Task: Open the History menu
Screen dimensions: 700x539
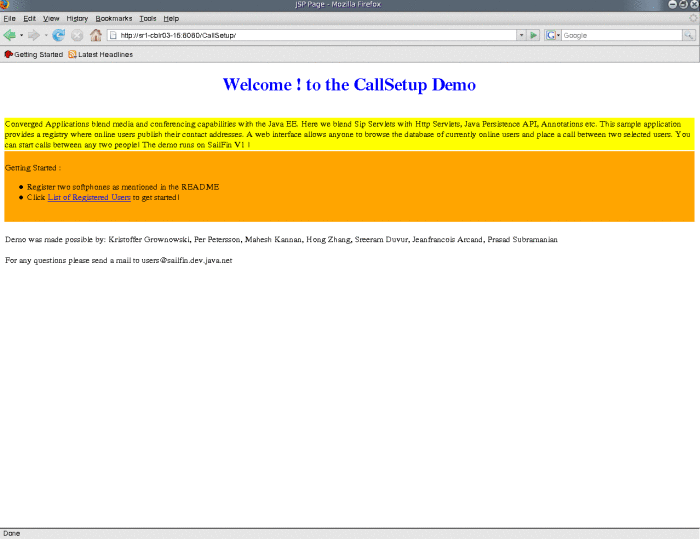Action: (77, 18)
